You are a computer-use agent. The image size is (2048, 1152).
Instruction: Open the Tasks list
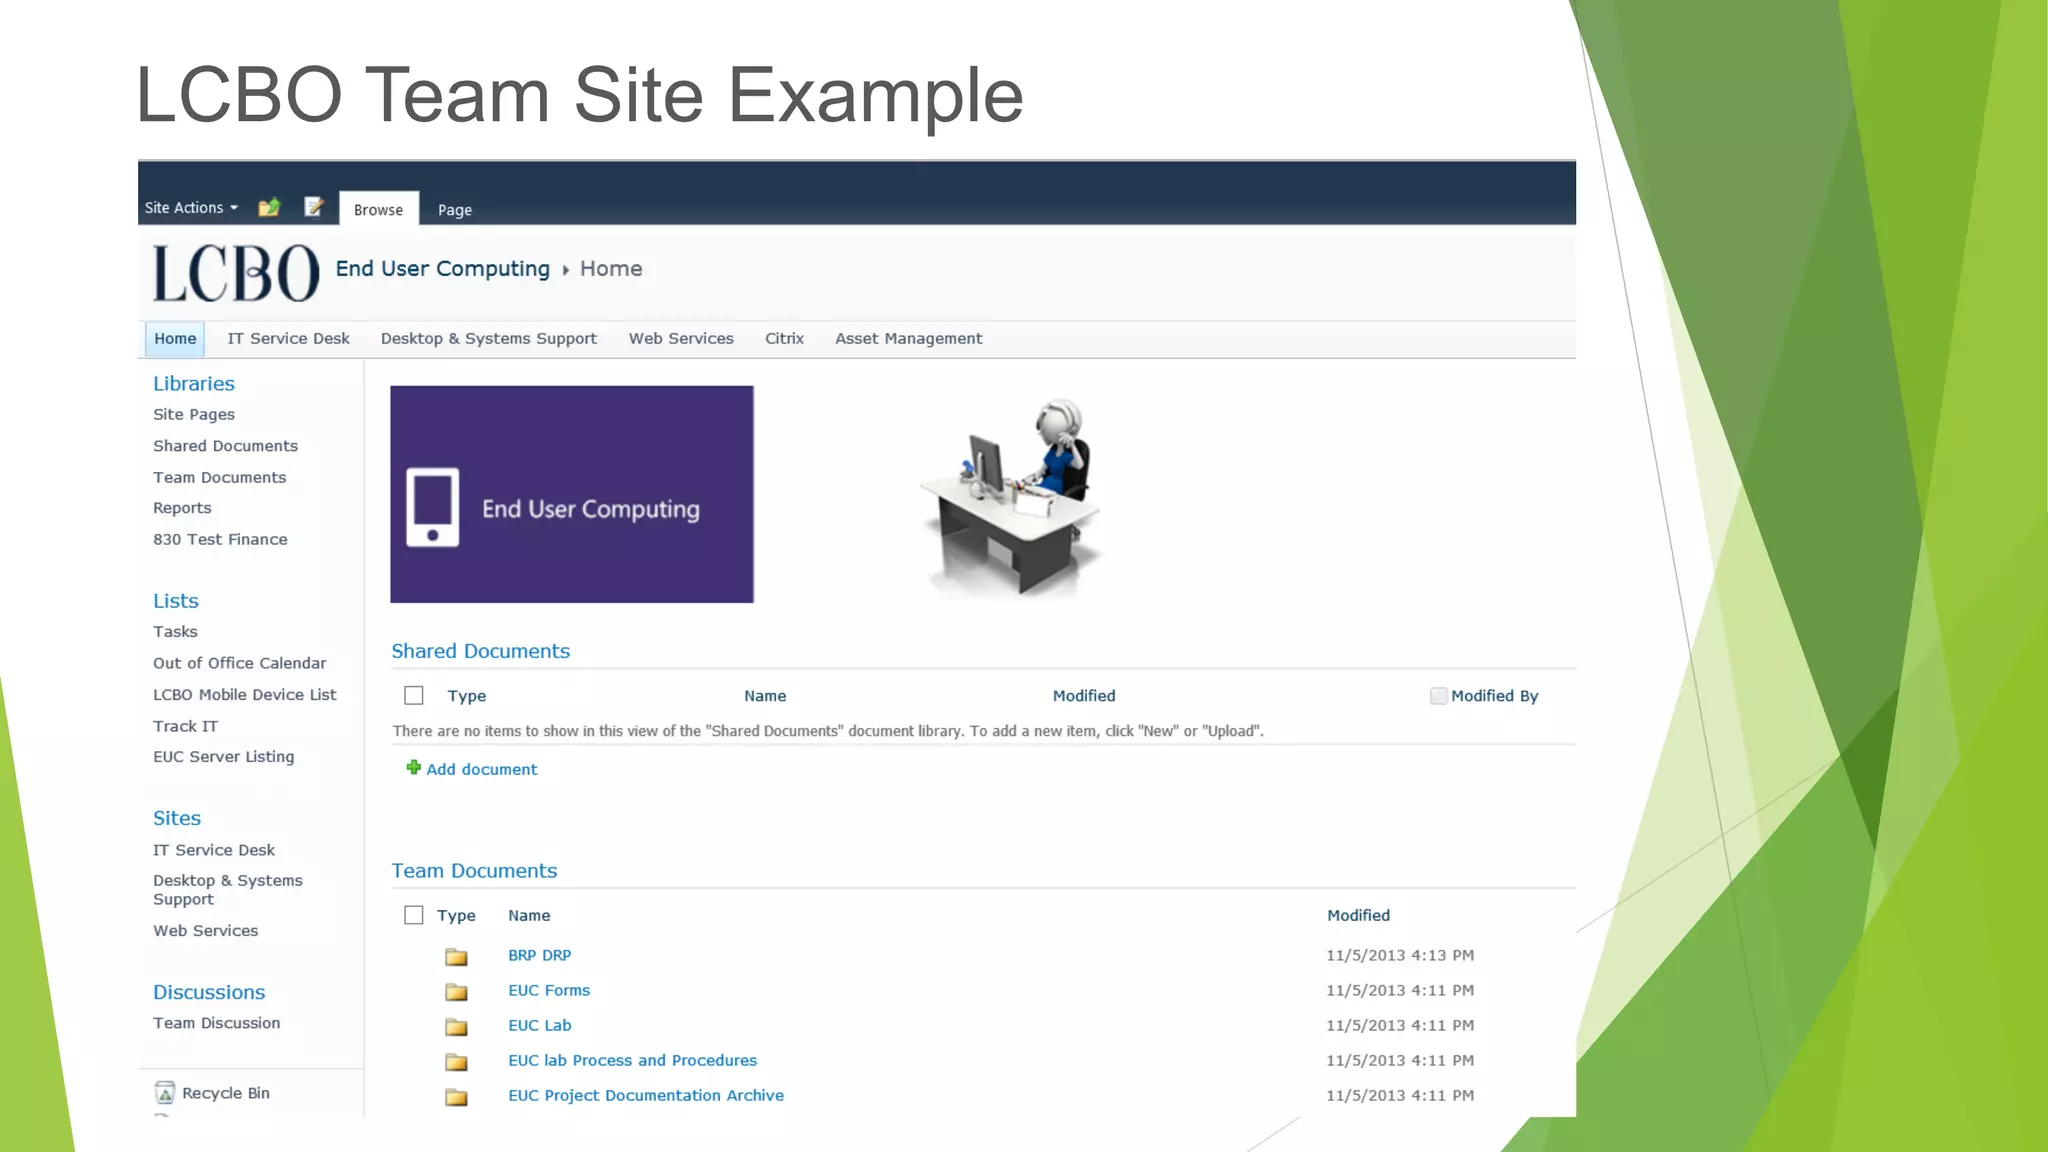tap(175, 632)
